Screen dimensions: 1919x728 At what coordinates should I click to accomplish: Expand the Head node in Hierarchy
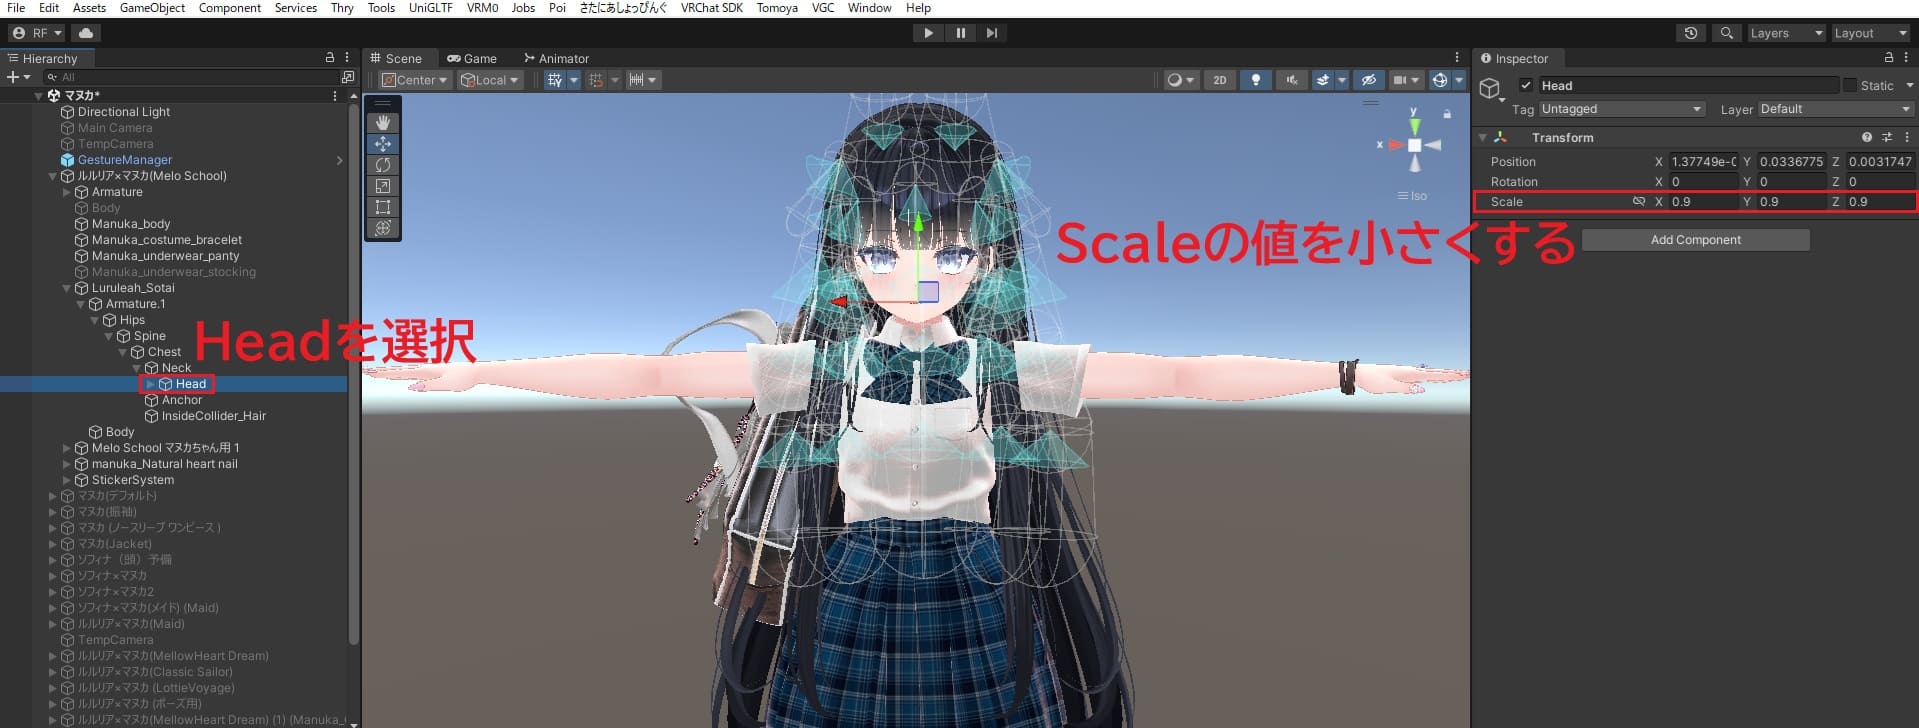(x=150, y=384)
